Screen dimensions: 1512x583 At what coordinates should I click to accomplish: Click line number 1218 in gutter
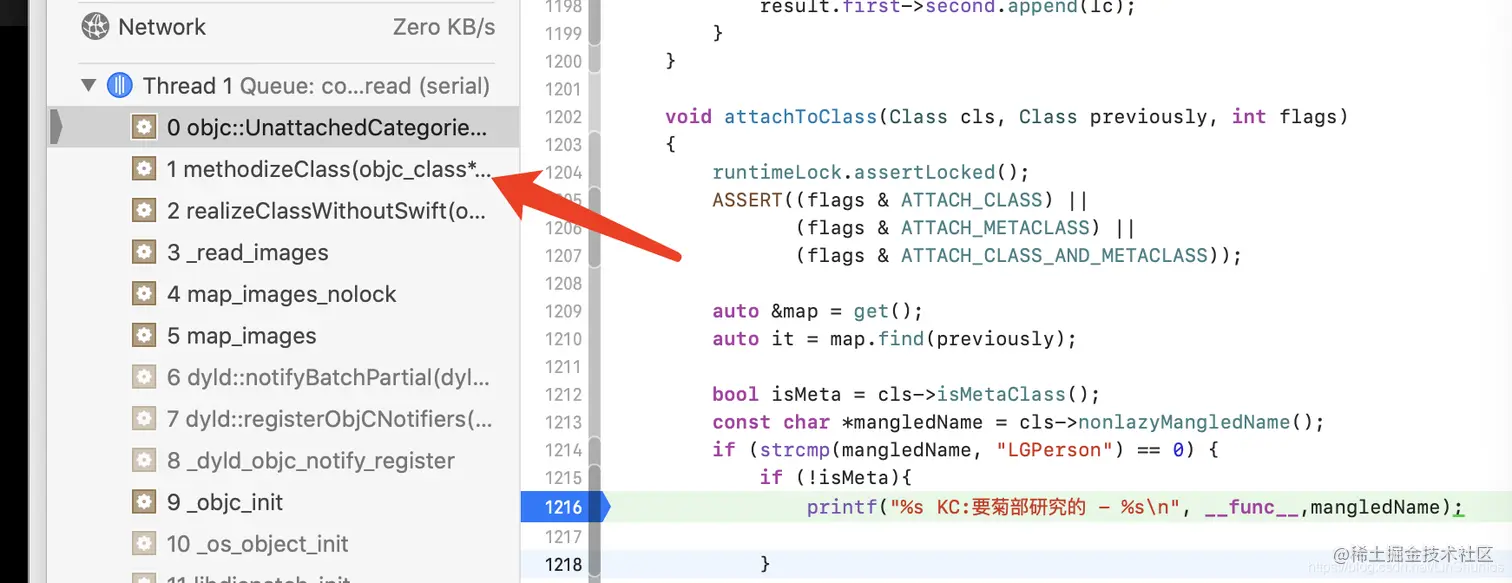(x=563, y=564)
